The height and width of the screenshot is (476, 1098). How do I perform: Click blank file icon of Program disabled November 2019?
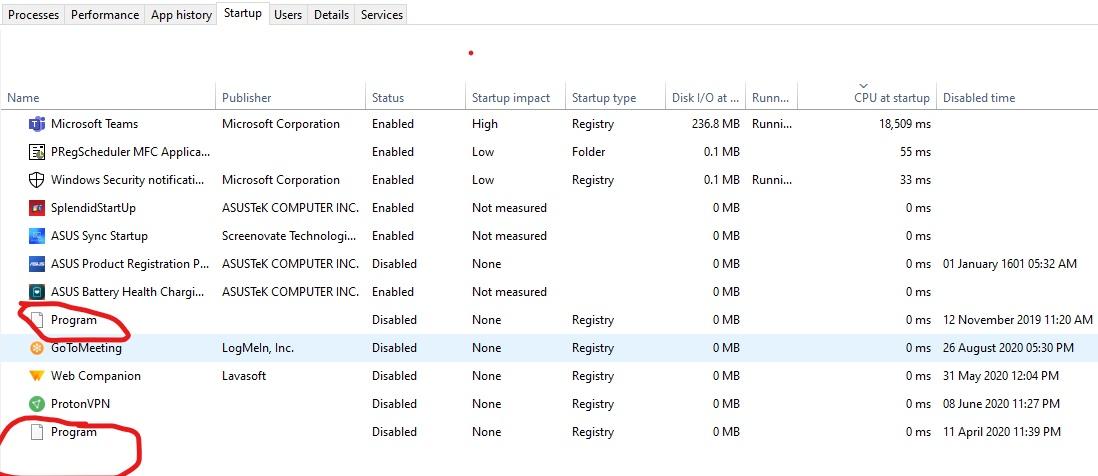[x=36, y=320]
